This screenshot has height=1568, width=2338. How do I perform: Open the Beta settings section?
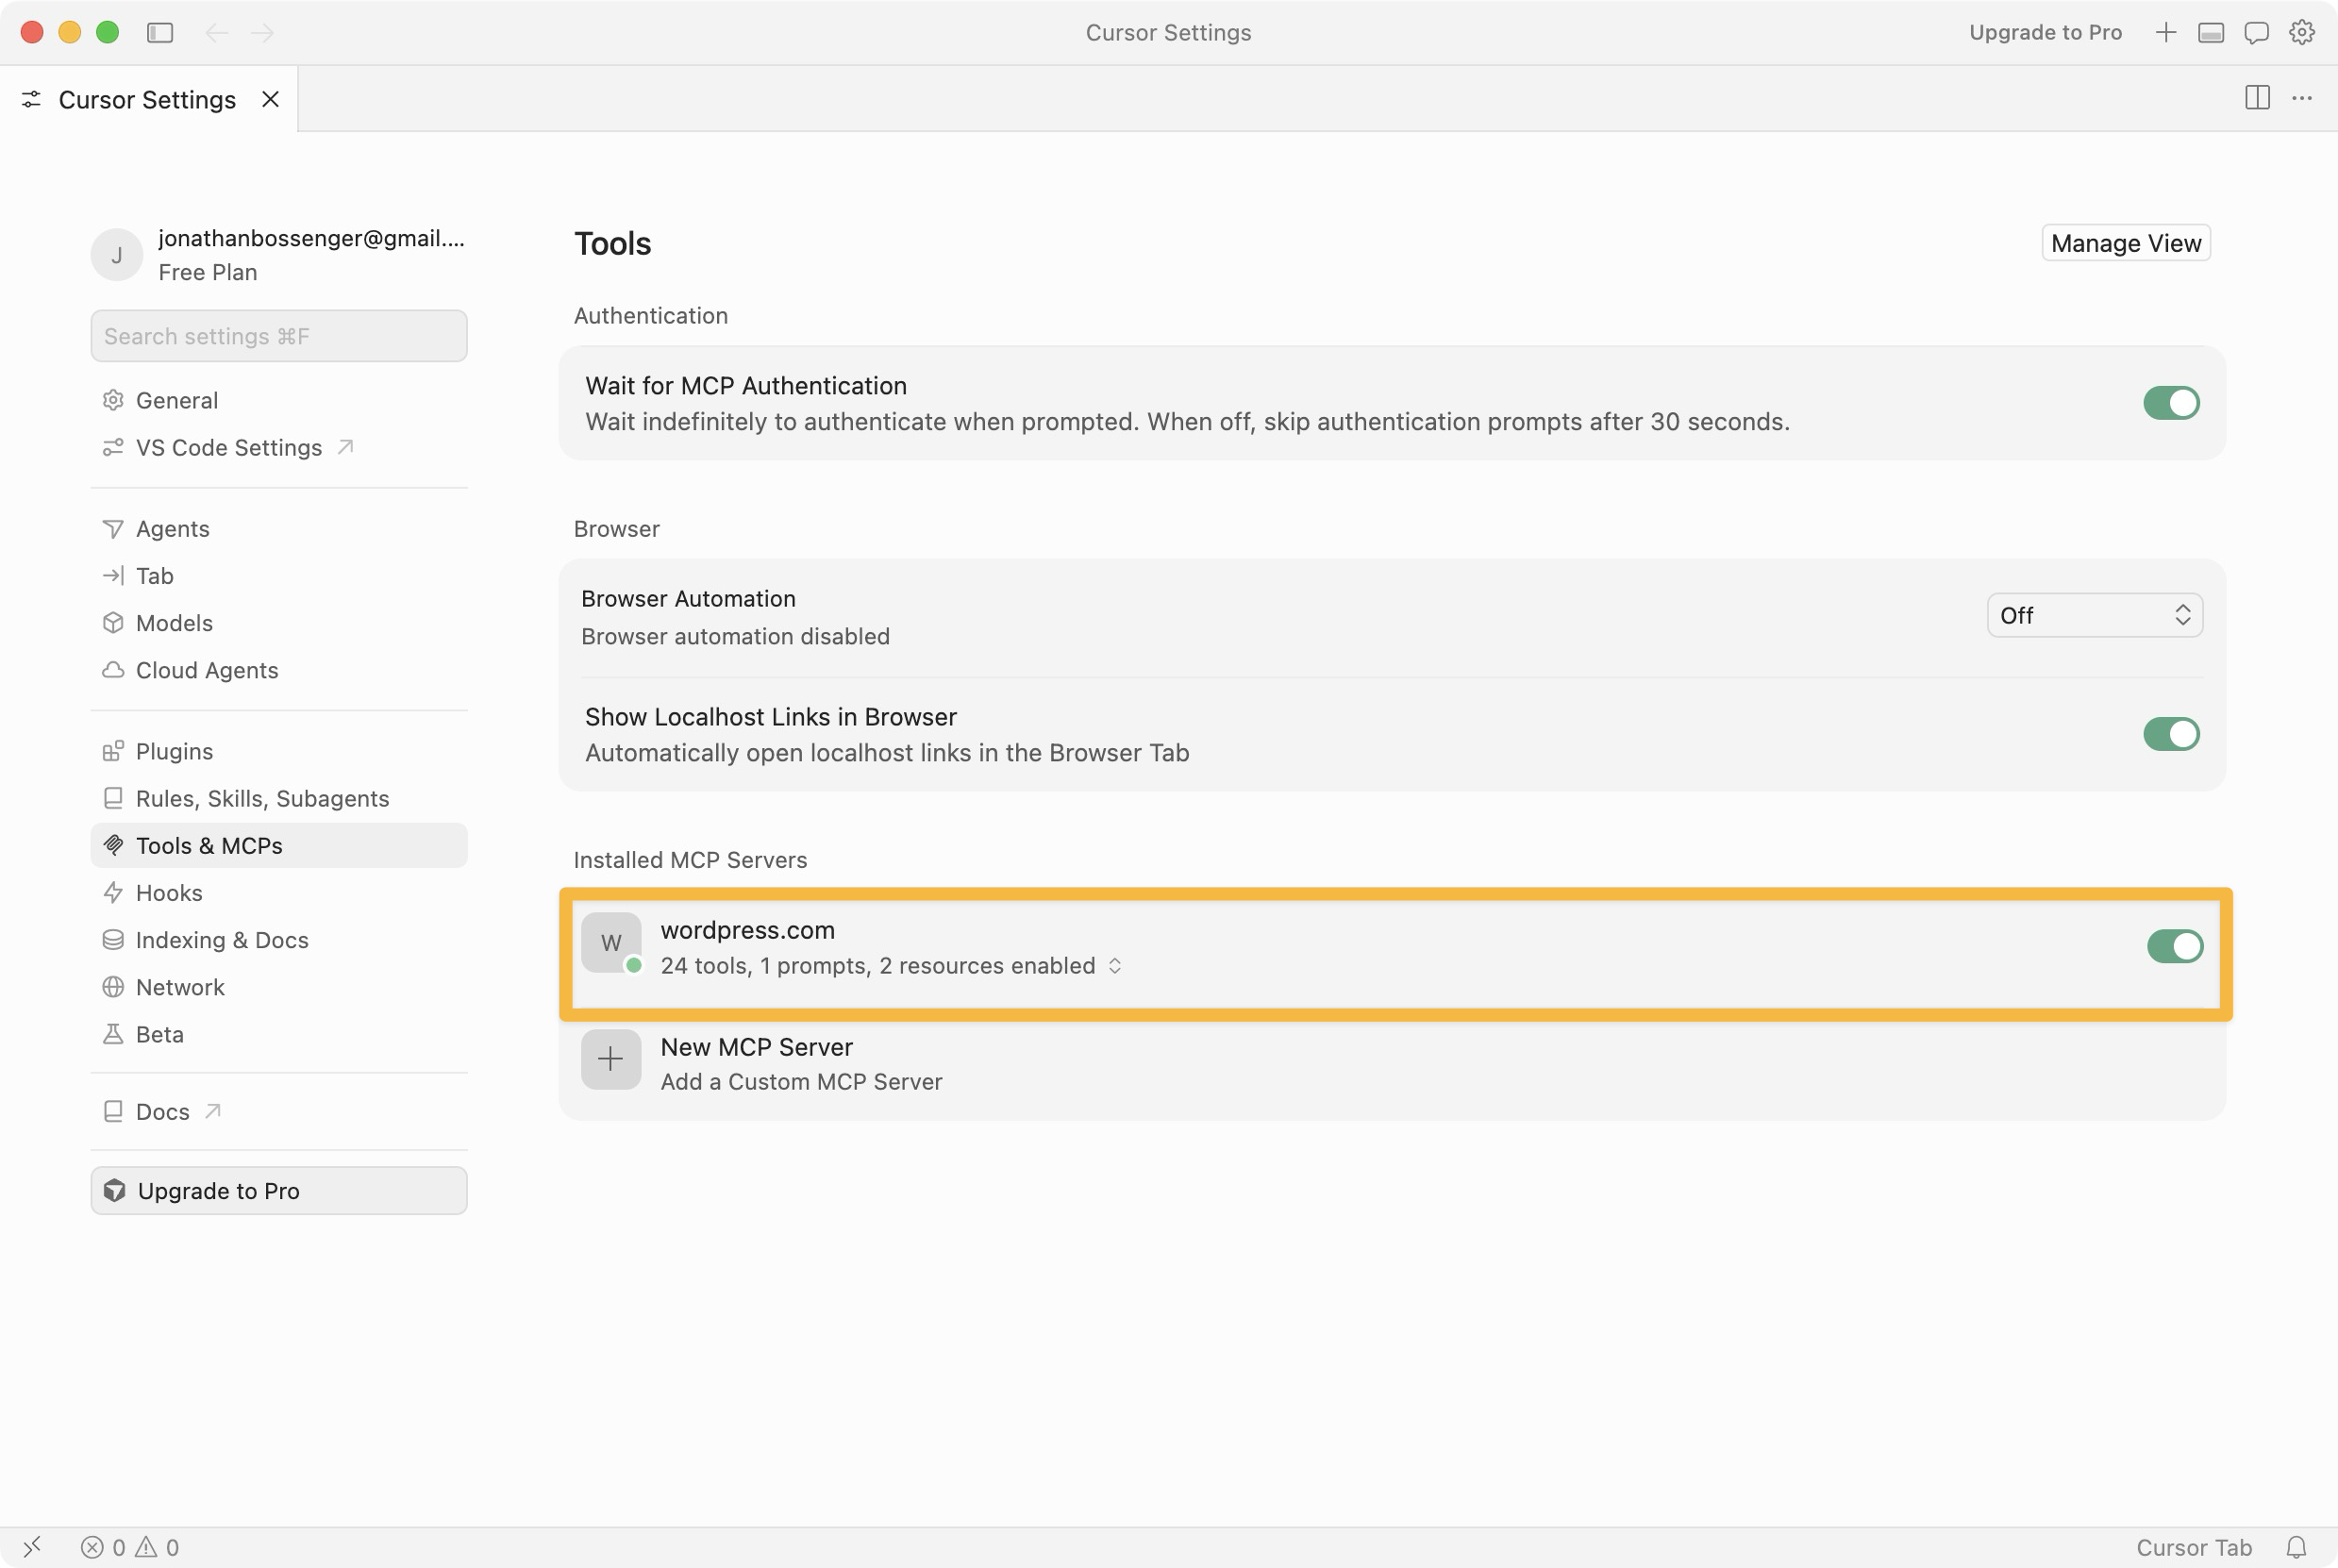point(279,1033)
